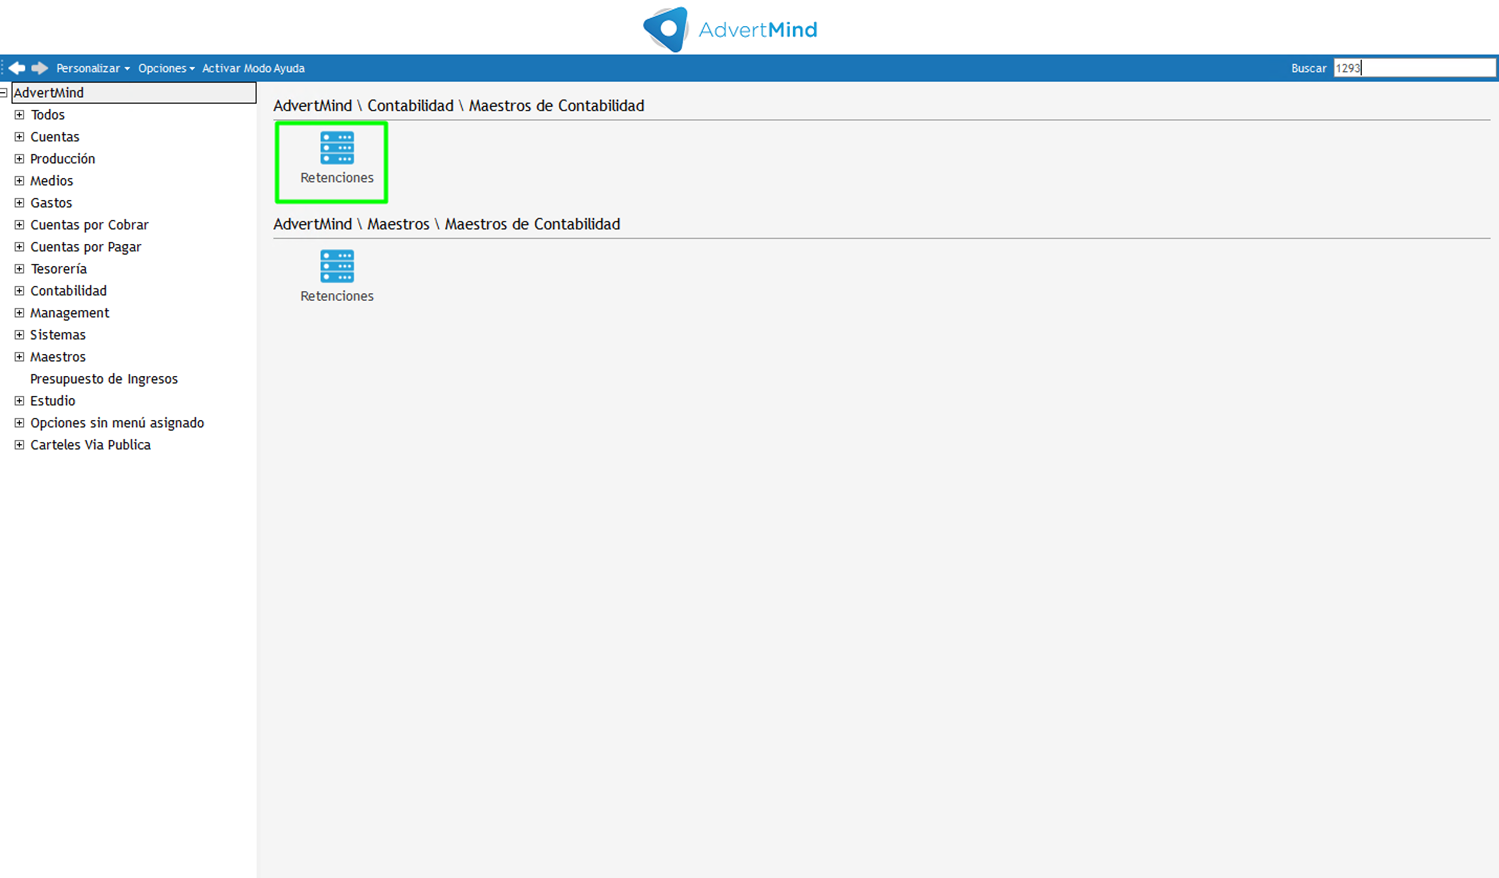Select Management in the navigation tree
1499x878 pixels.
click(x=70, y=313)
